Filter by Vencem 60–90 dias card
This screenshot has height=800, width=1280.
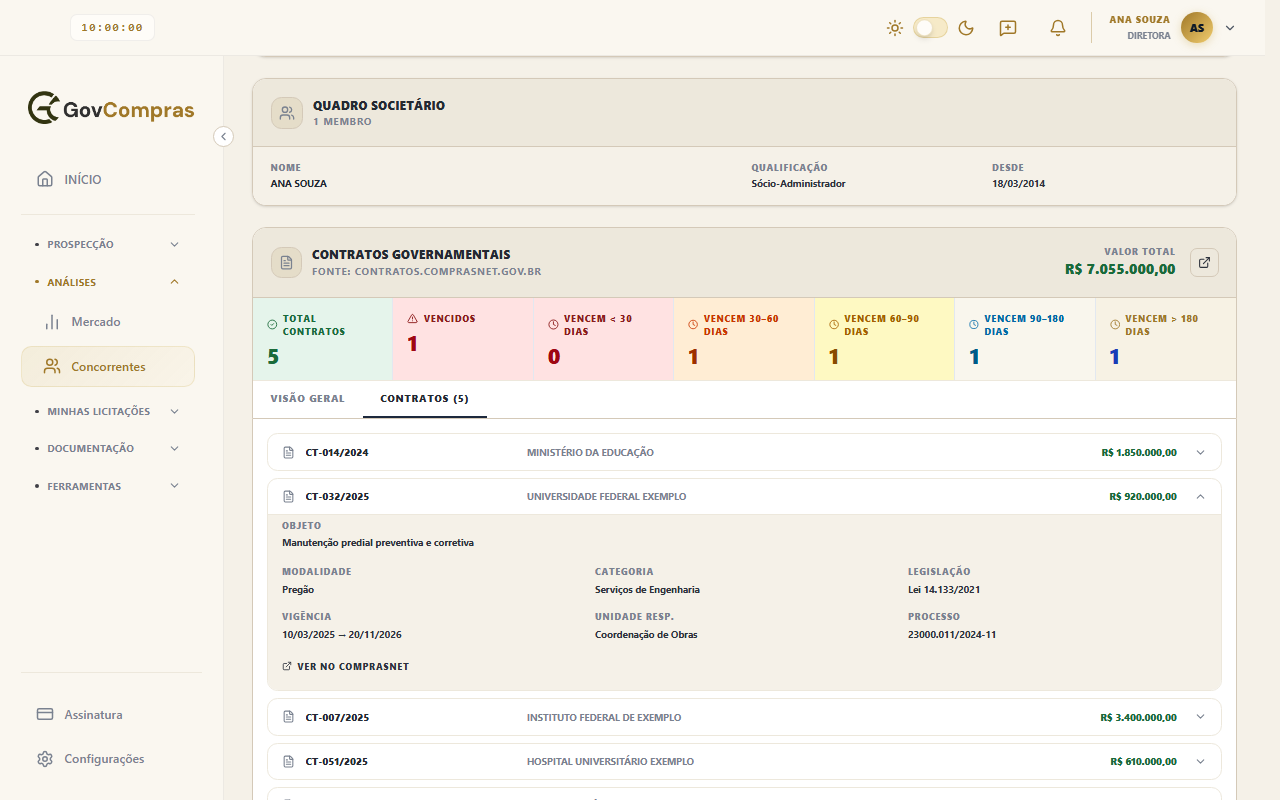(884, 339)
